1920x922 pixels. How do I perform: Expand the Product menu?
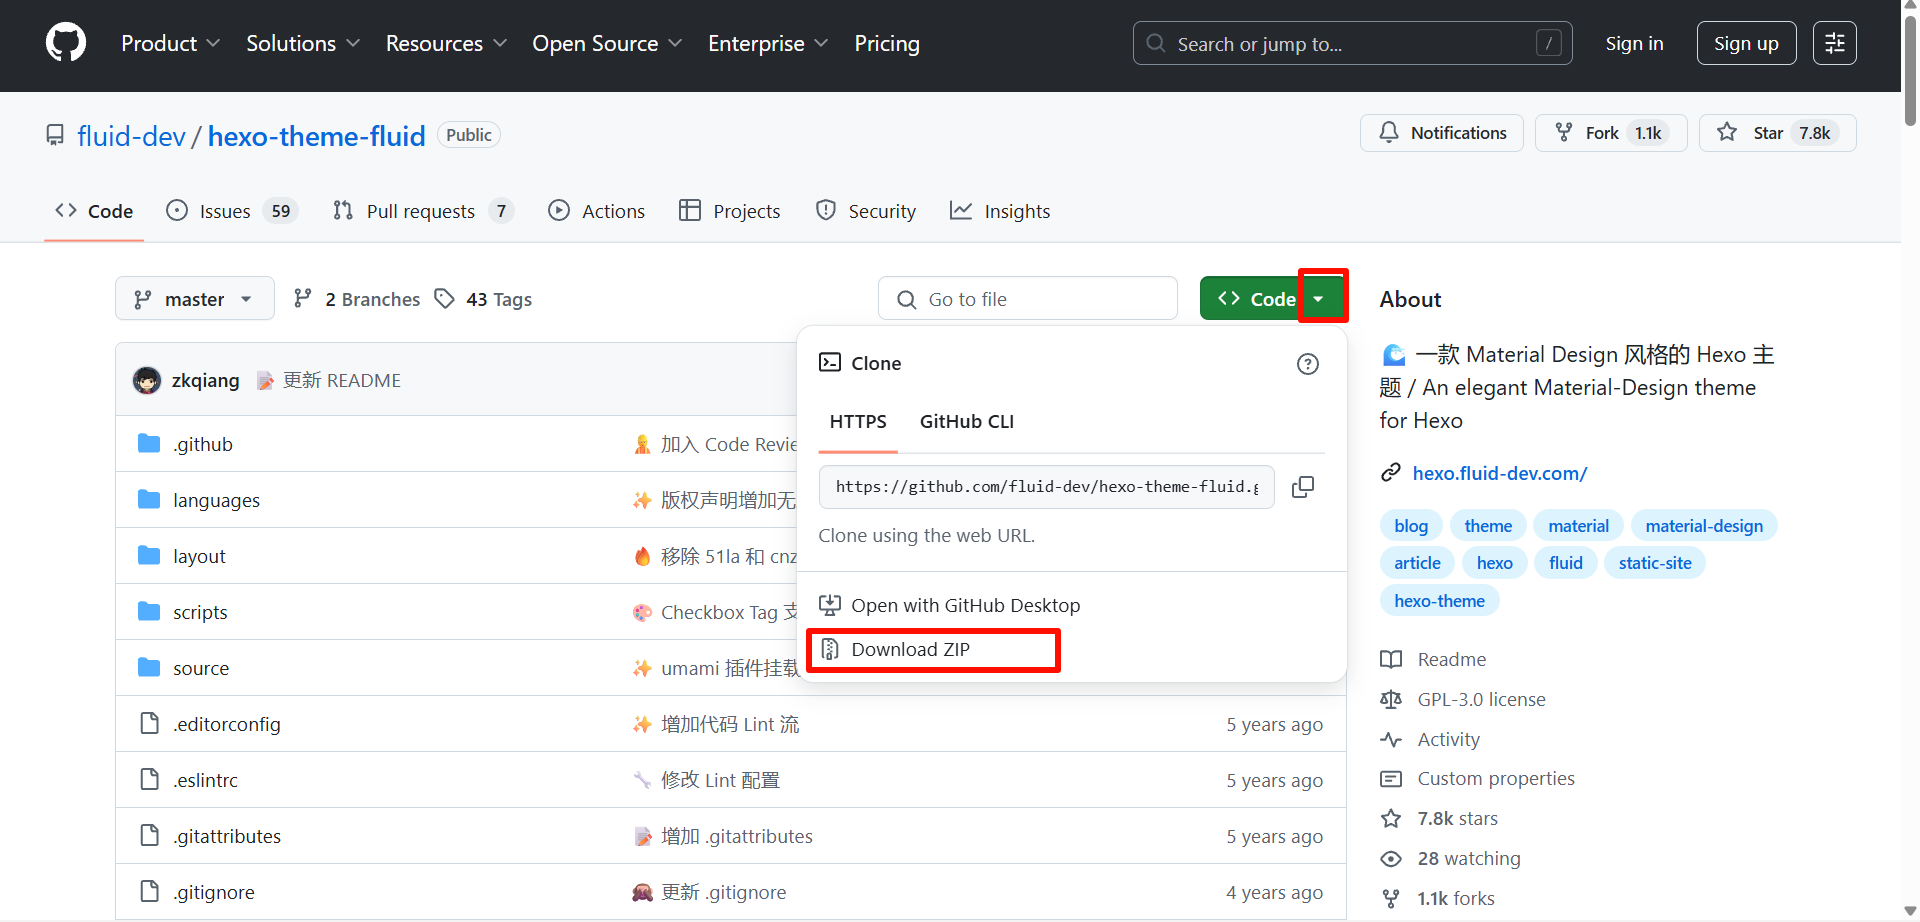170,43
